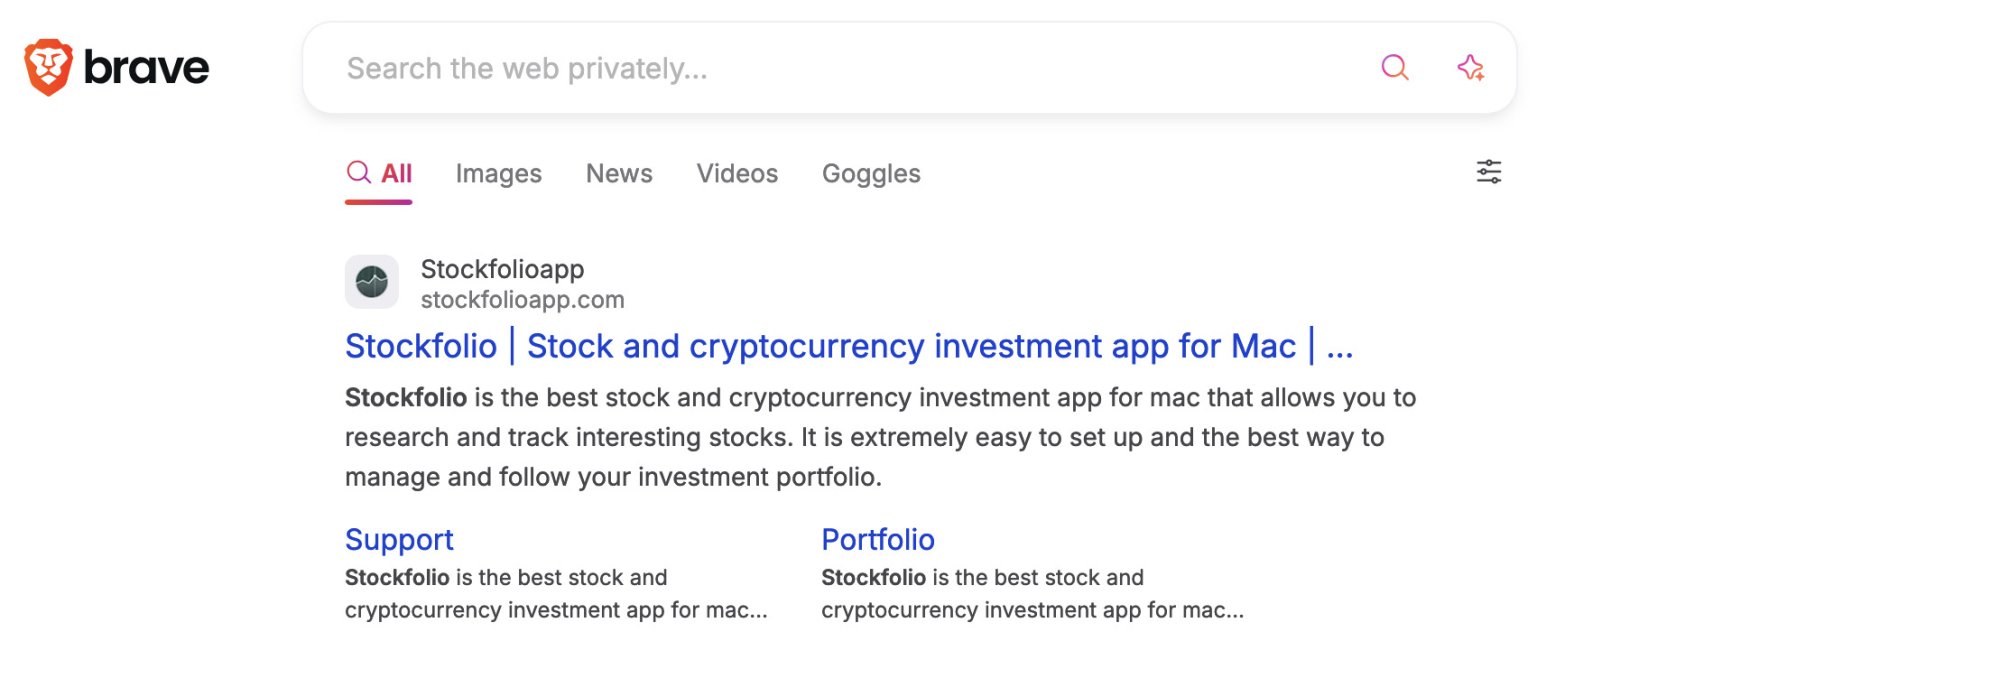Open the AI answer sparkle icon
The width and height of the screenshot is (2000, 697).
tap(1470, 68)
